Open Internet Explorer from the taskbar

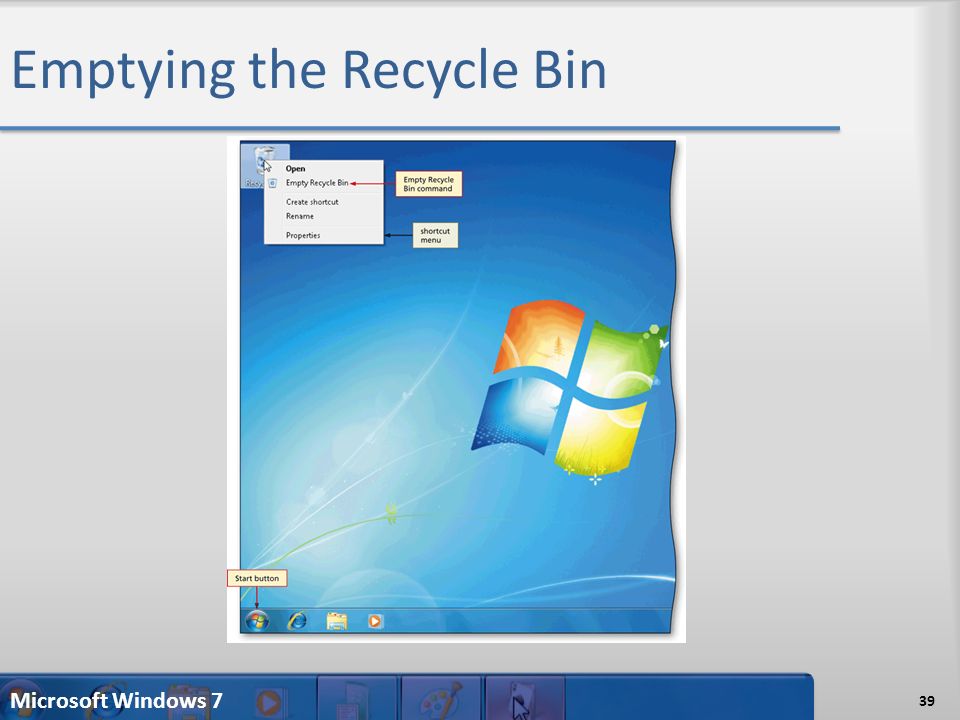pyautogui.click(x=297, y=621)
